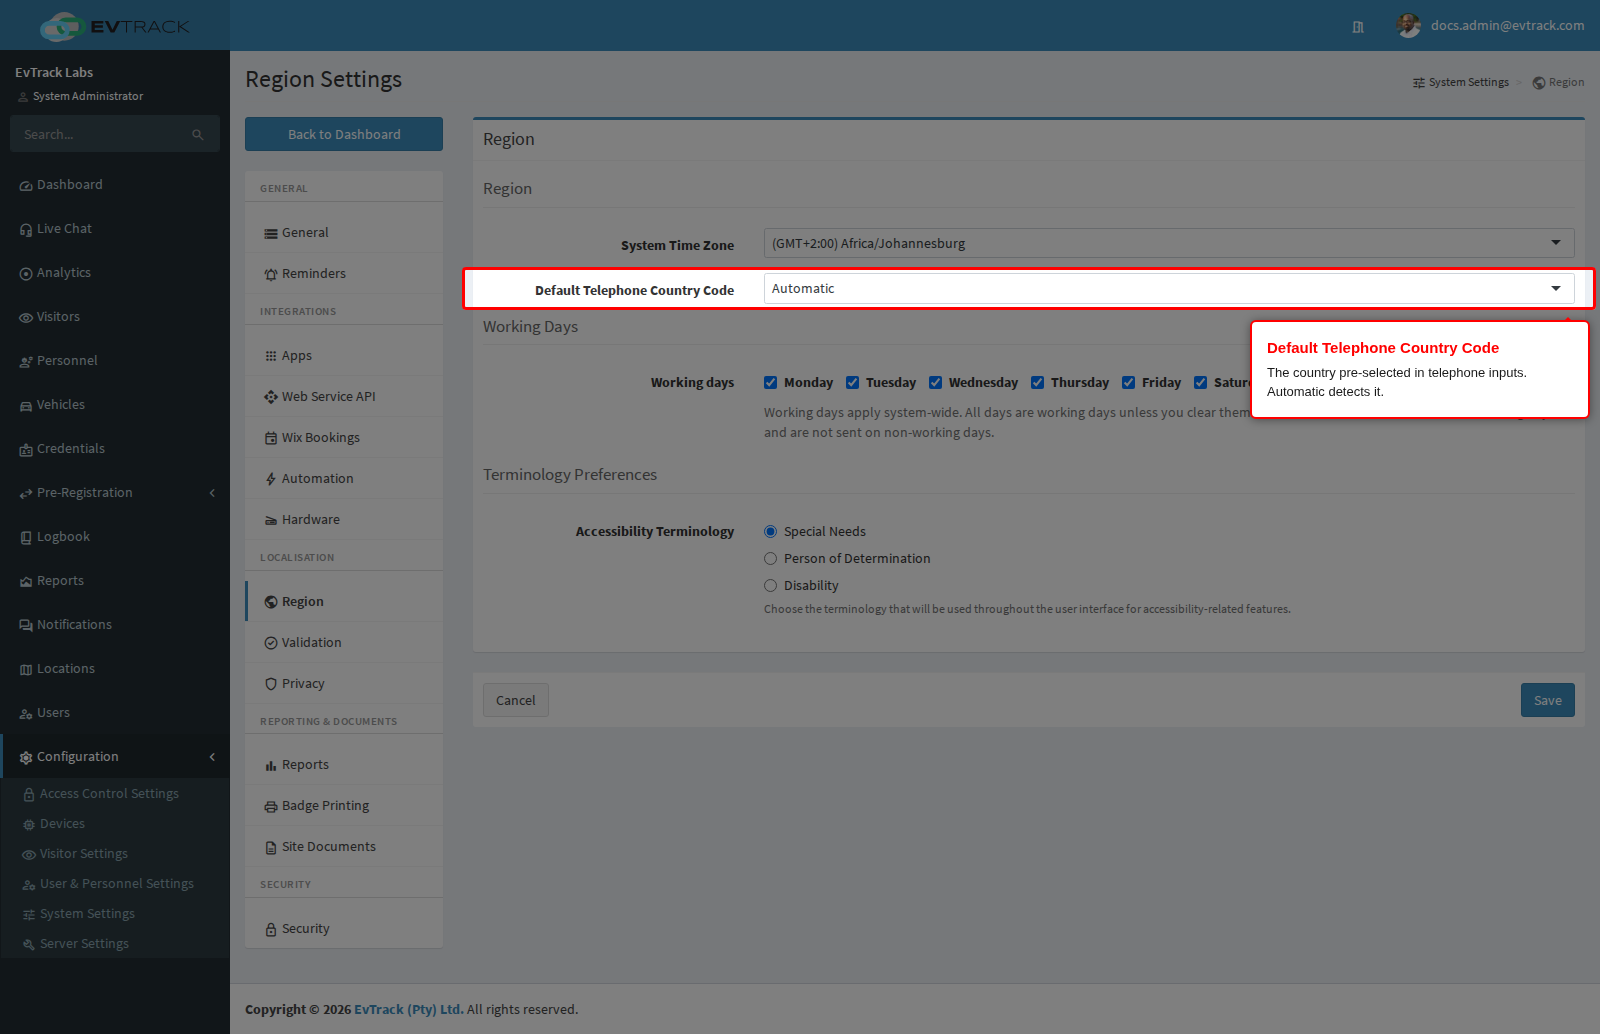The height and width of the screenshot is (1034, 1600).
Task: Click the Cancel button
Action: click(x=516, y=700)
